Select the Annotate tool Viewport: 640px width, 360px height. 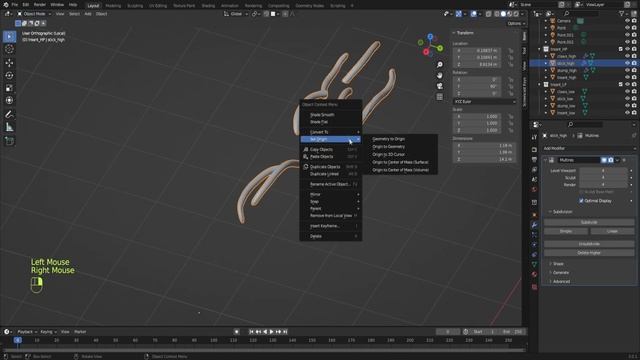tap(9, 115)
